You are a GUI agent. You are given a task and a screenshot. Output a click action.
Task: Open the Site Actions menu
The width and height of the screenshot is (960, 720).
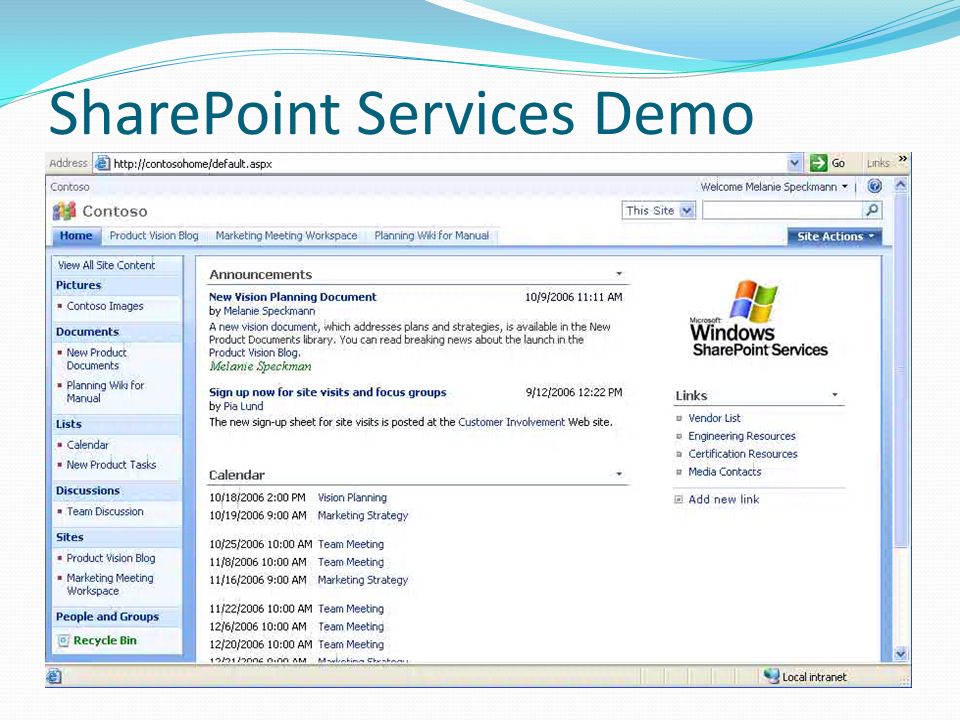pos(835,236)
